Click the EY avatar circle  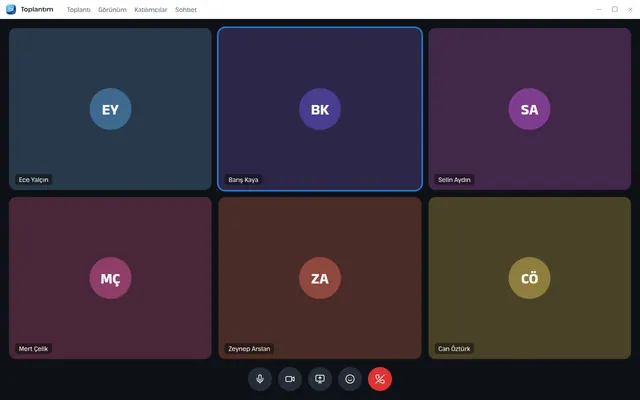click(110, 109)
